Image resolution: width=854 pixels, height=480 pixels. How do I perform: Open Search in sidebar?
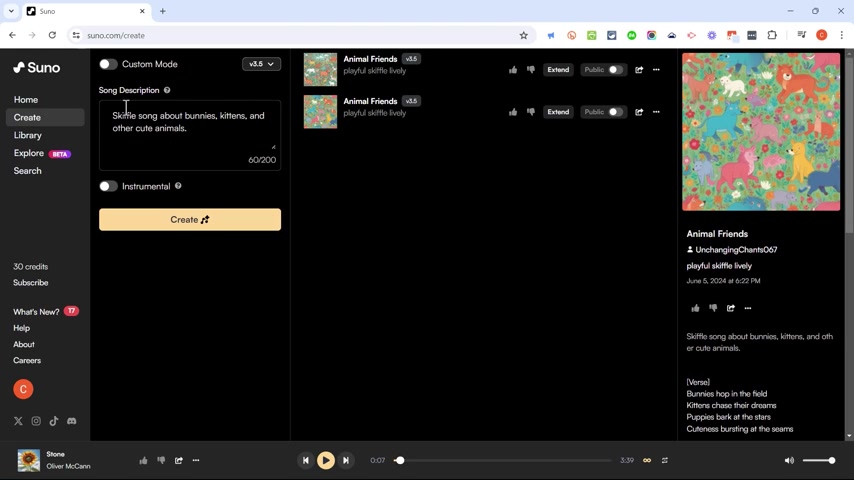[x=27, y=171]
